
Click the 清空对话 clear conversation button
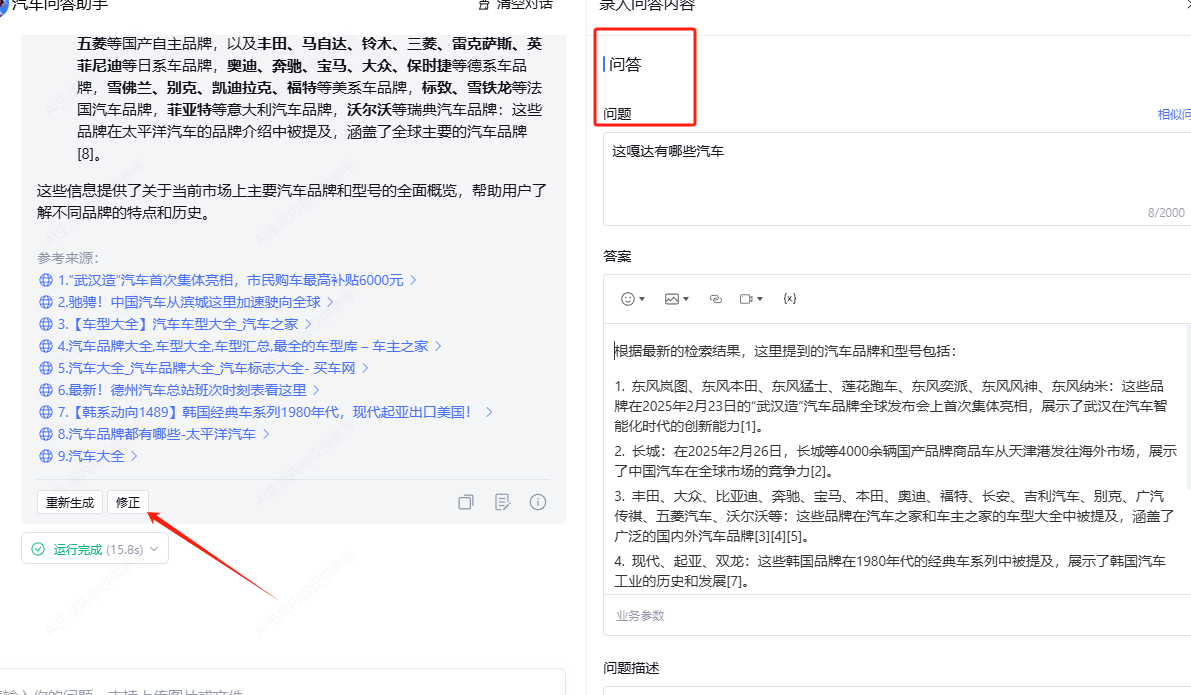515,5
